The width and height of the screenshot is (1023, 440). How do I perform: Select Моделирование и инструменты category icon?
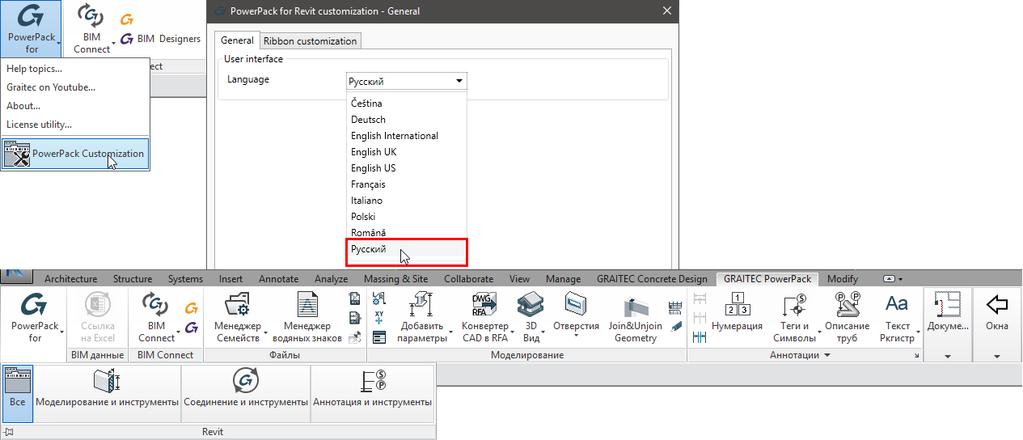tap(107, 381)
